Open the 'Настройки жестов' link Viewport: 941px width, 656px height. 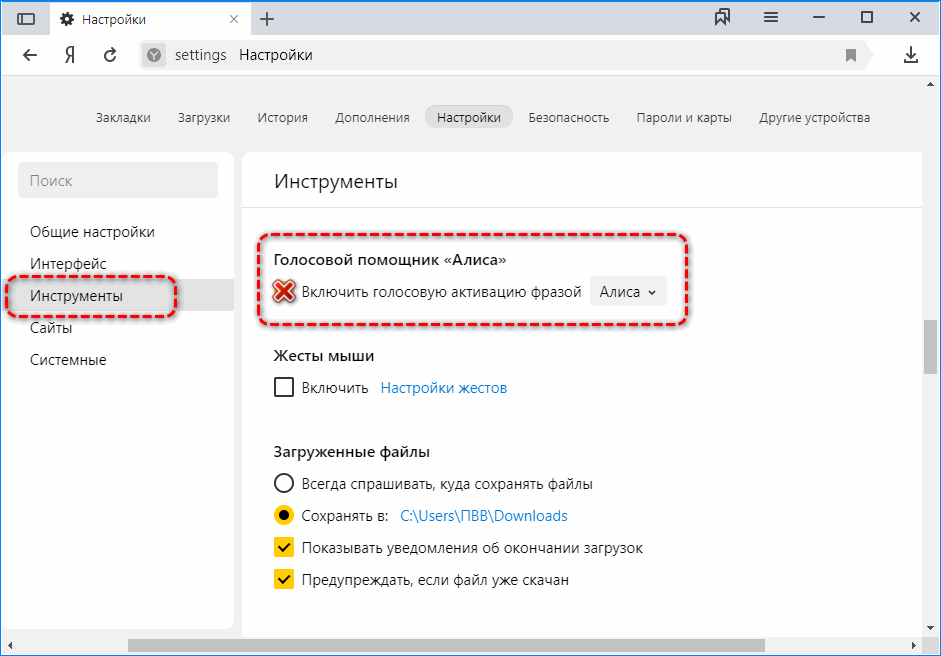tap(443, 388)
